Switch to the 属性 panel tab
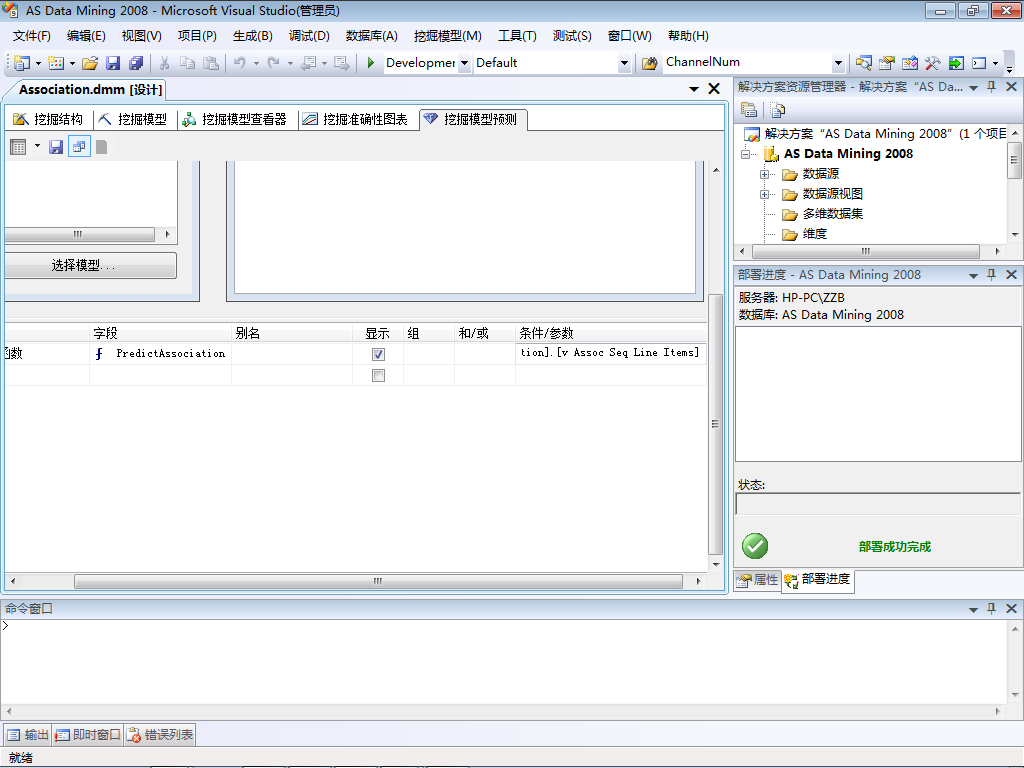The height and width of the screenshot is (768, 1024). pyautogui.click(x=758, y=579)
